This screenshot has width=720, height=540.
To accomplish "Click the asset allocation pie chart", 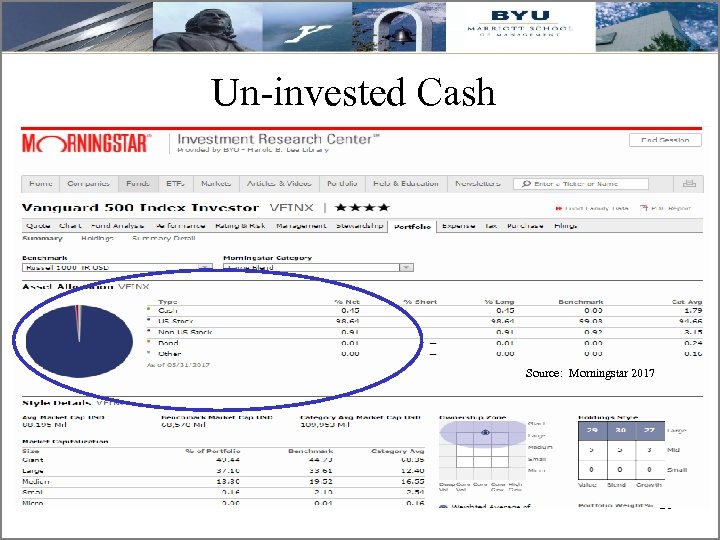I will coord(79,341).
